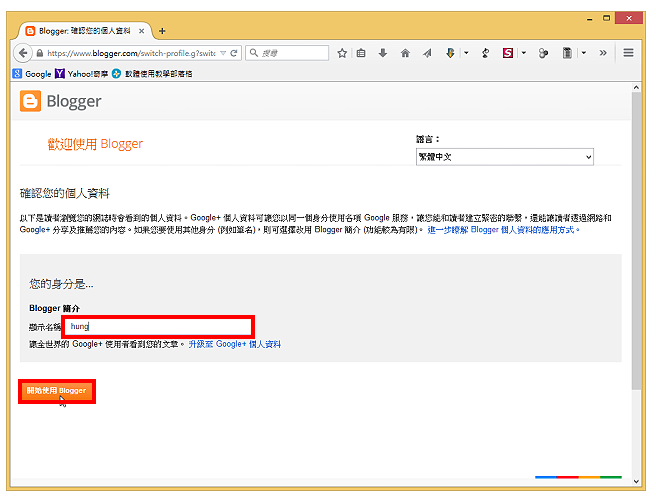
Task: Expand dropdown next to red S icon
Action: [523, 53]
